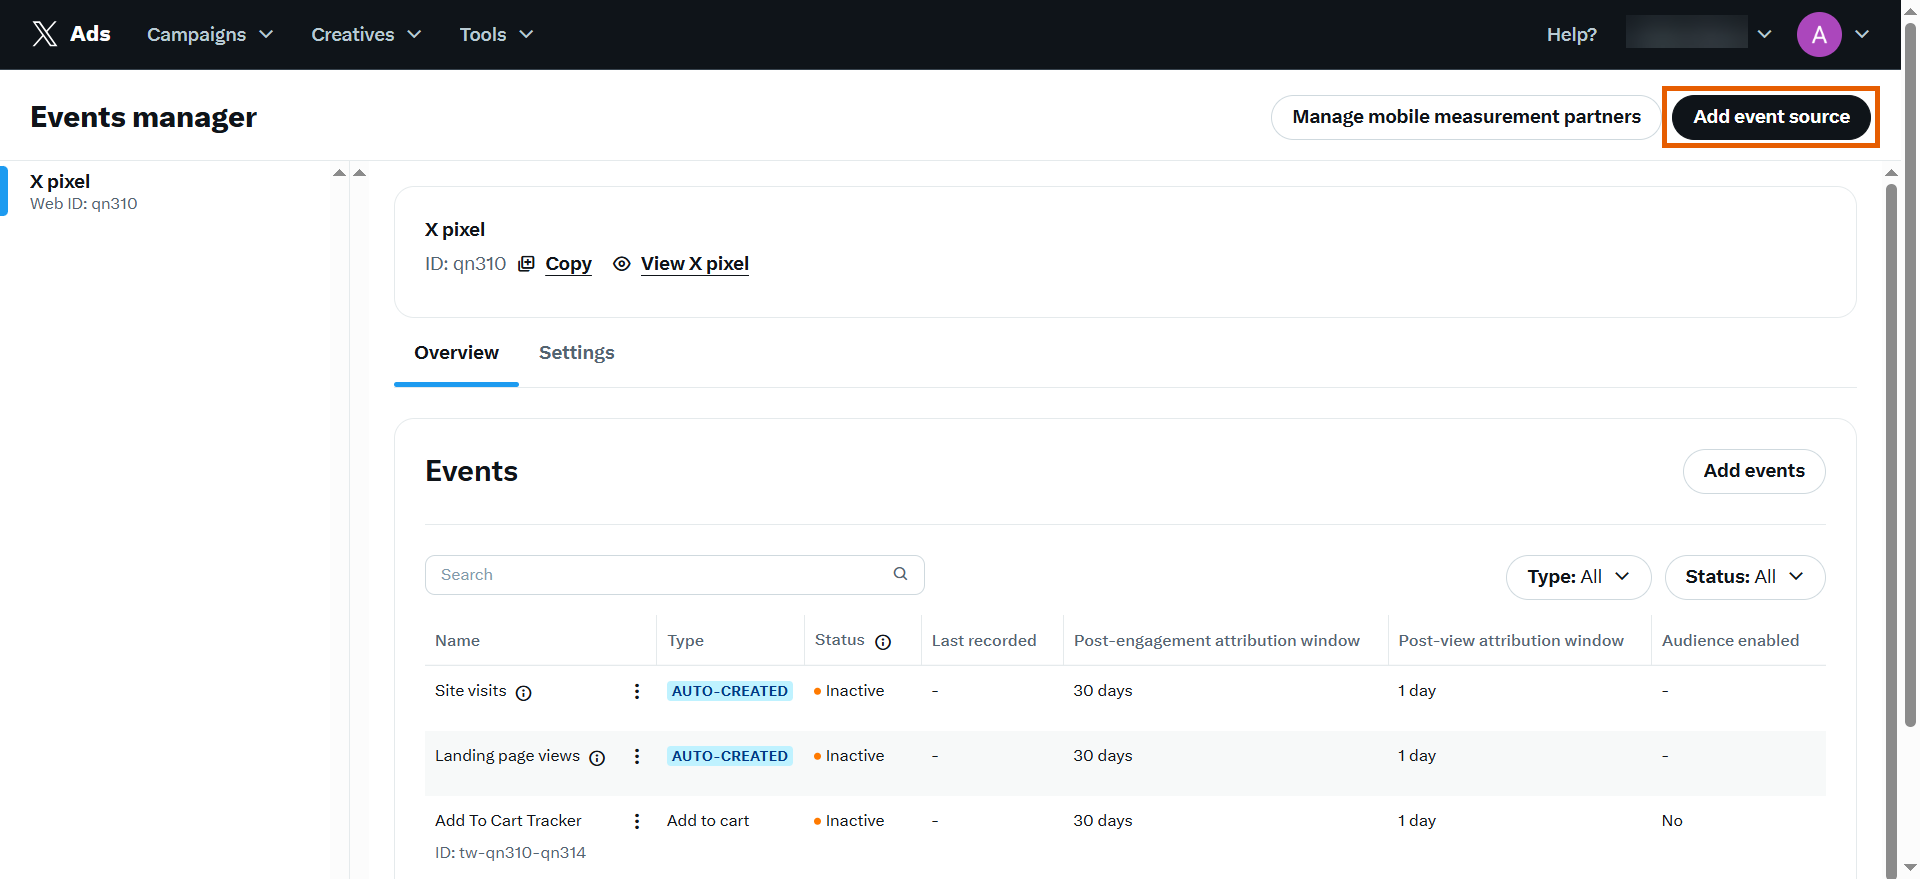Switch to the Settings tab
This screenshot has height=879, width=1920.
tap(577, 353)
